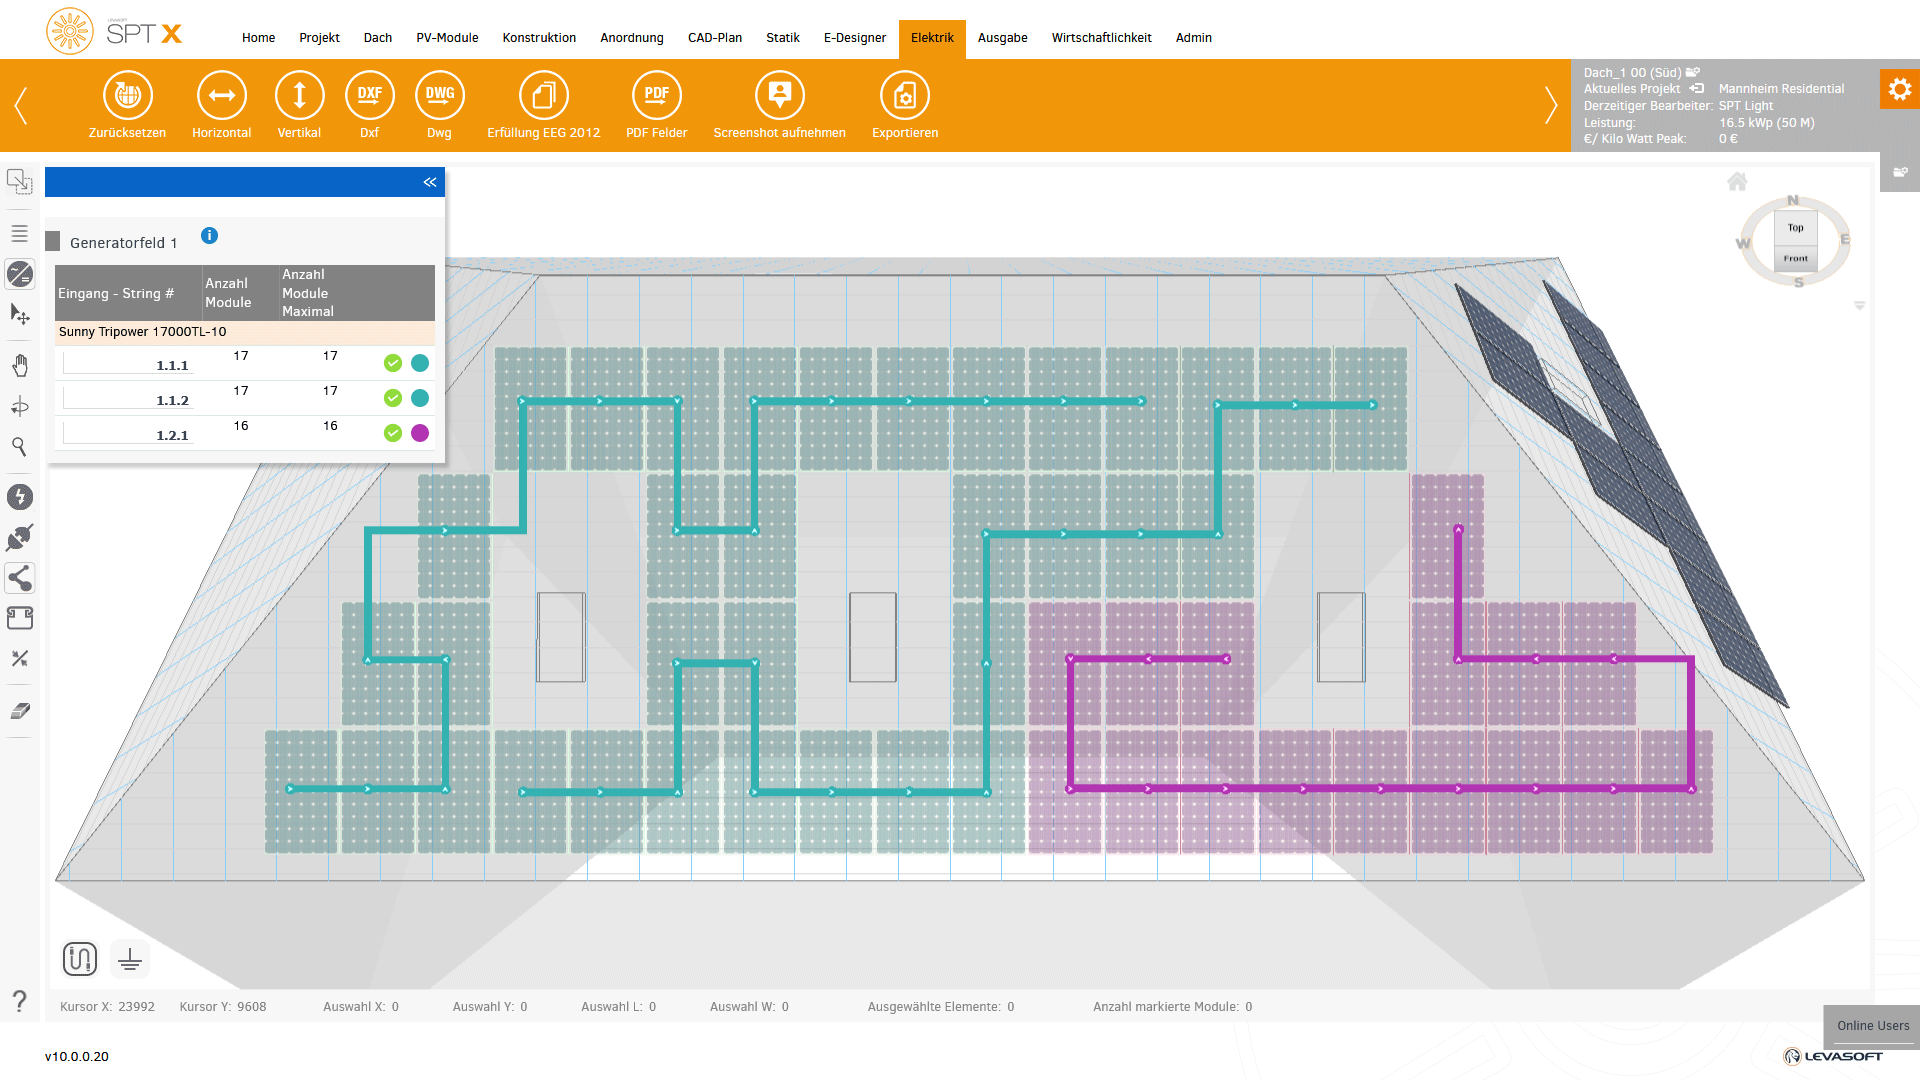Click Screenshot aufnehmen icon
This screenshot has height=1080, width=1920.
(x=779, y=96)
